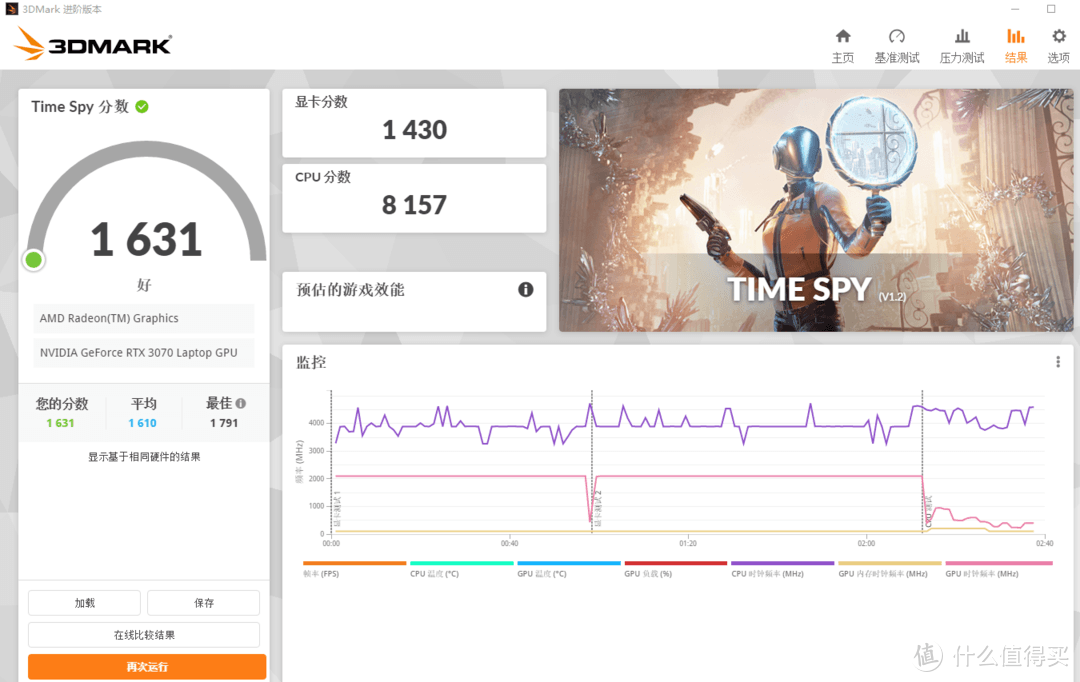1080x682 pixels.
Task: Open info icon in 预估的游戏效能 panel
Action: [x=526, y=289]
